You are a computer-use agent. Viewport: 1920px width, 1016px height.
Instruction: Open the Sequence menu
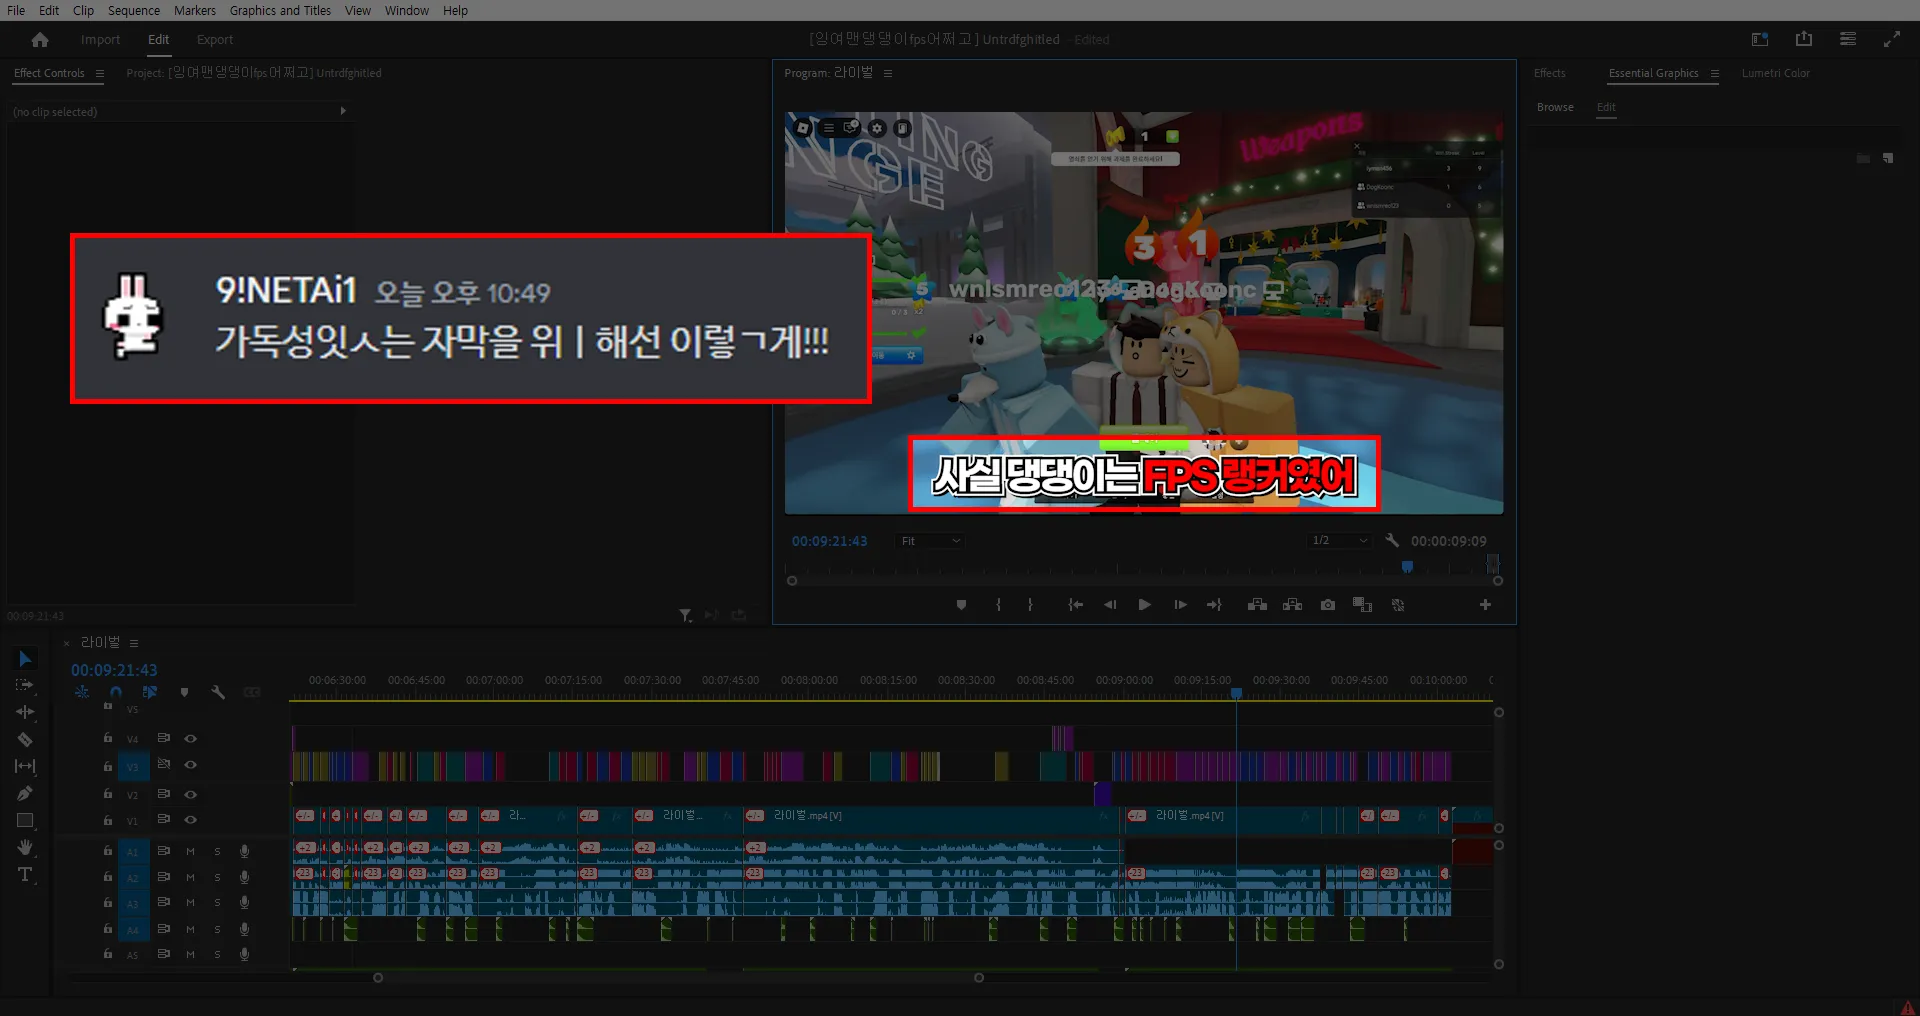[134, 10]
